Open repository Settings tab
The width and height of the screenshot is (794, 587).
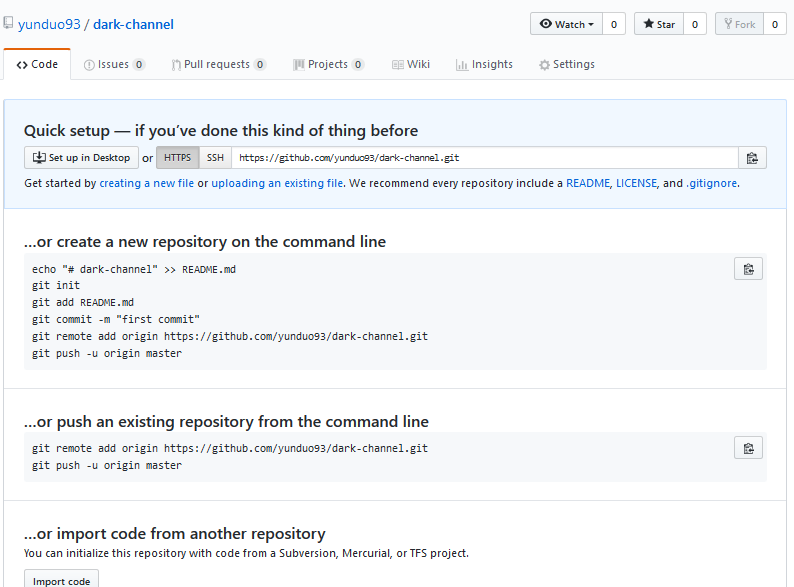click(x=567, y=64)
